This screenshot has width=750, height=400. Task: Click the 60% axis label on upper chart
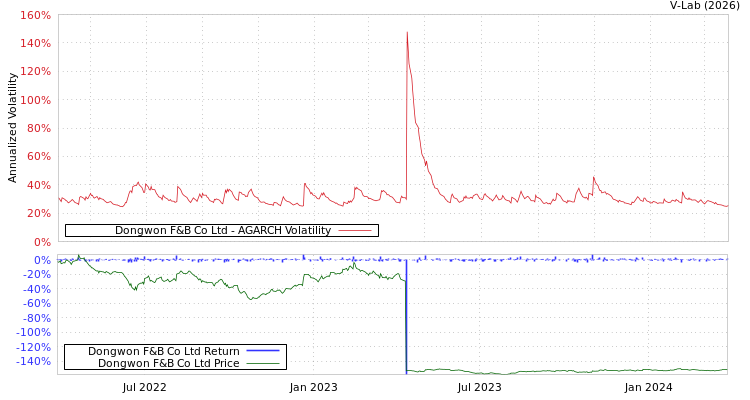click(38, 157)
